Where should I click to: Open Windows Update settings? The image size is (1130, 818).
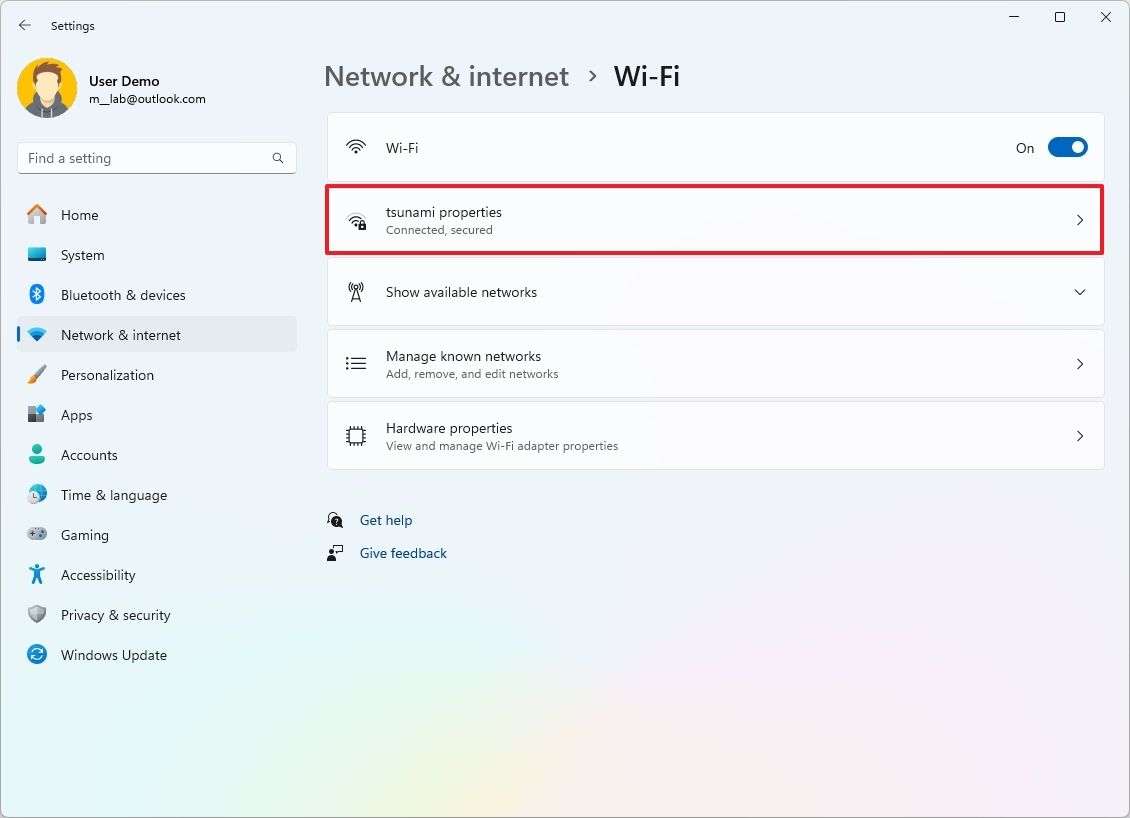(114, 655)
